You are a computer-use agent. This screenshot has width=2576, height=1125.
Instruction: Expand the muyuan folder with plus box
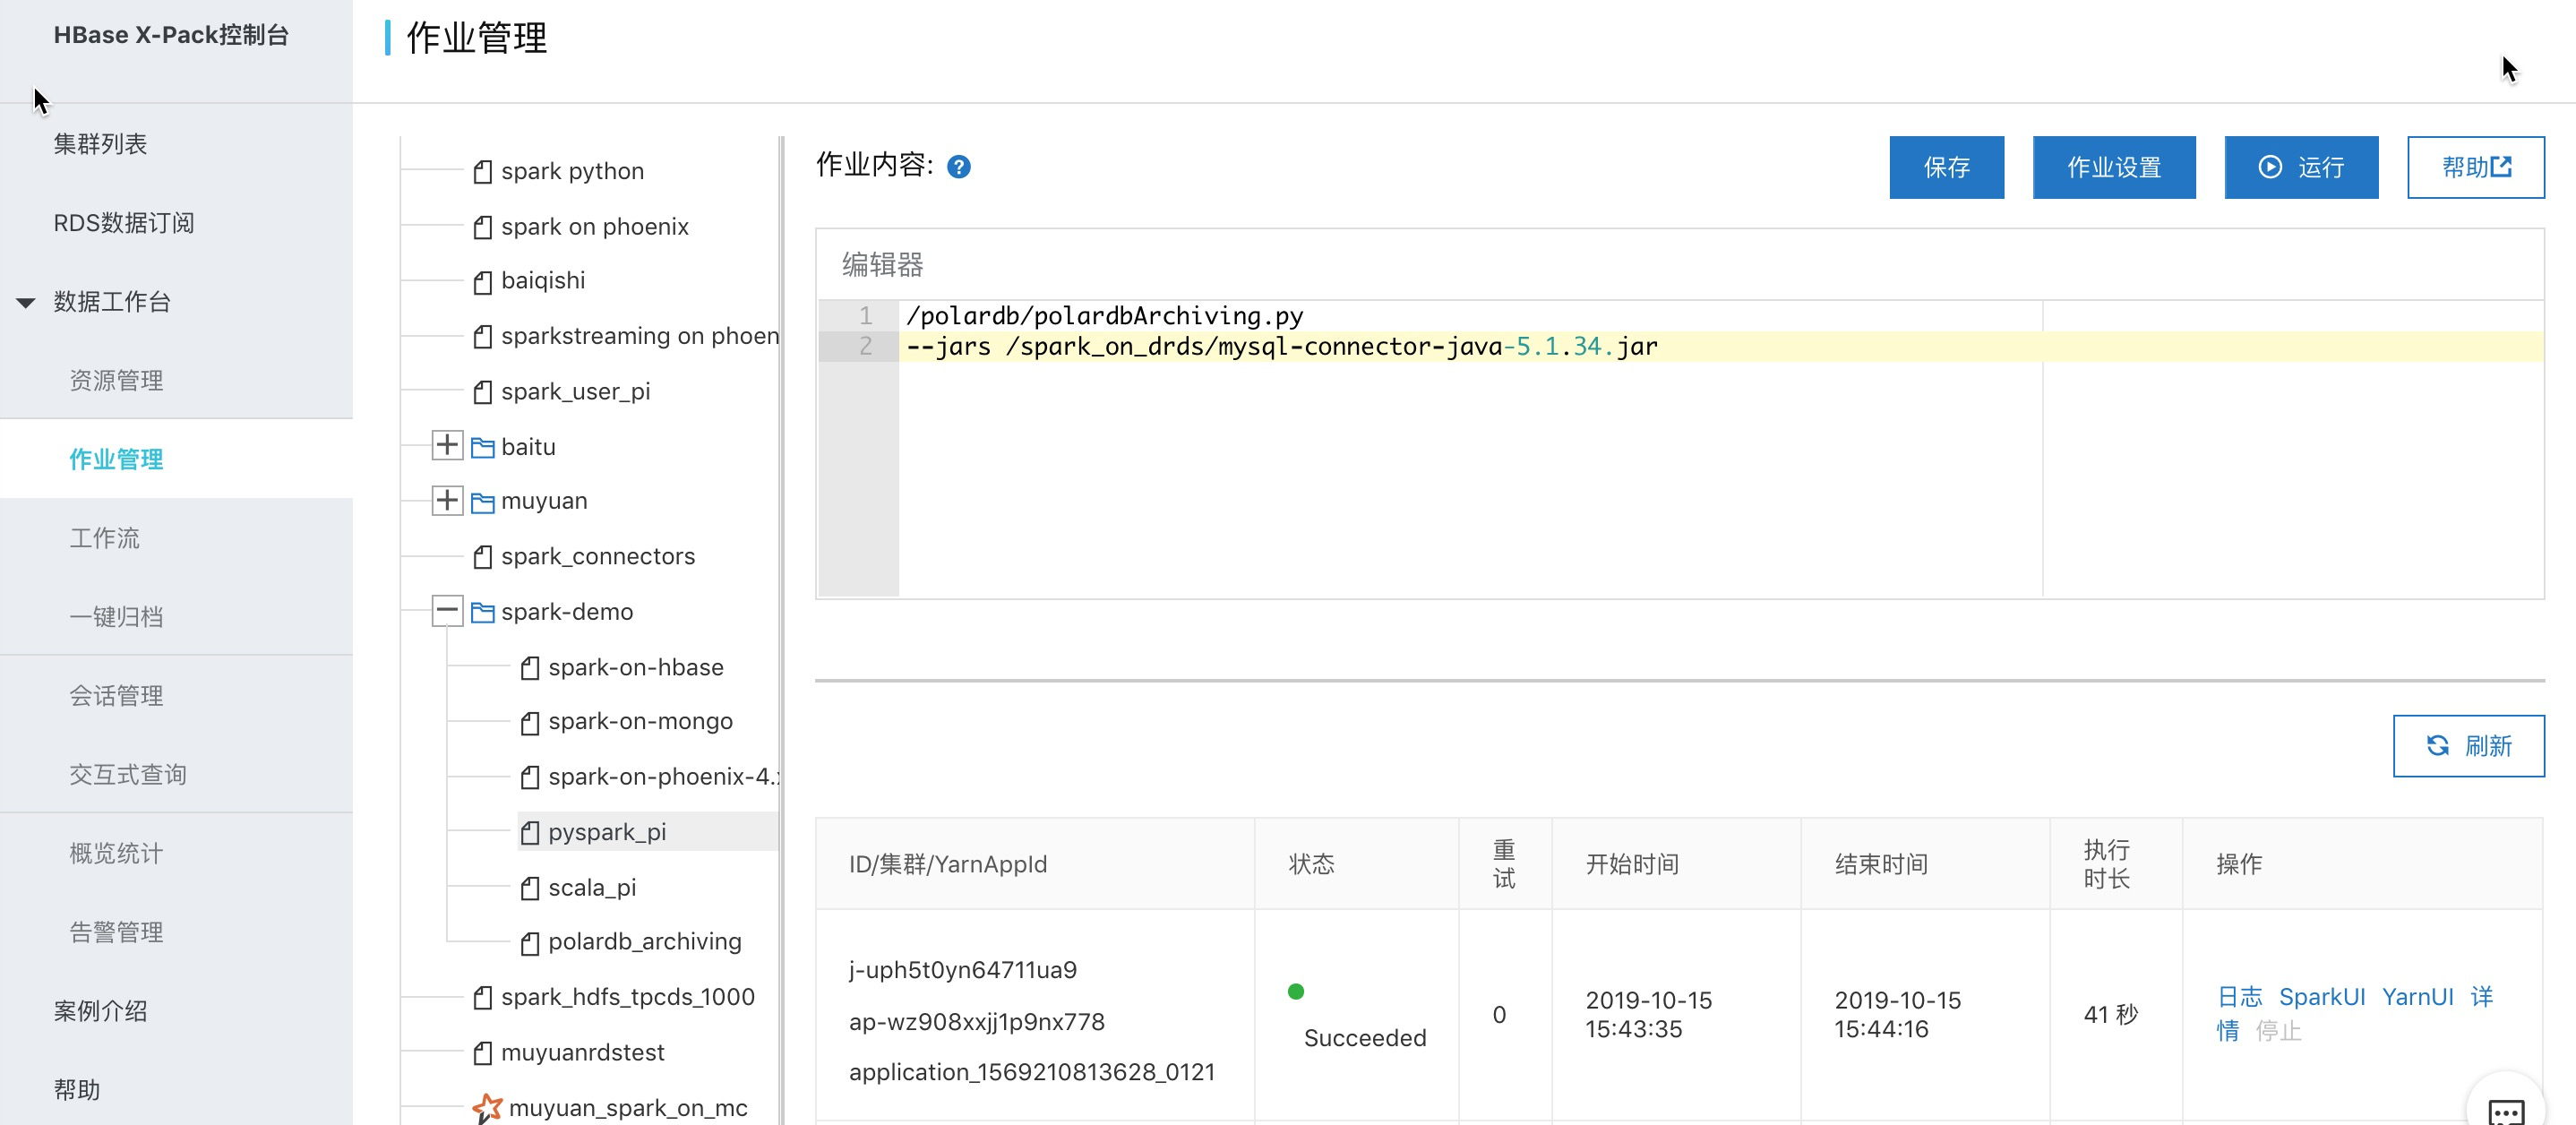click(x=447, y=500)
